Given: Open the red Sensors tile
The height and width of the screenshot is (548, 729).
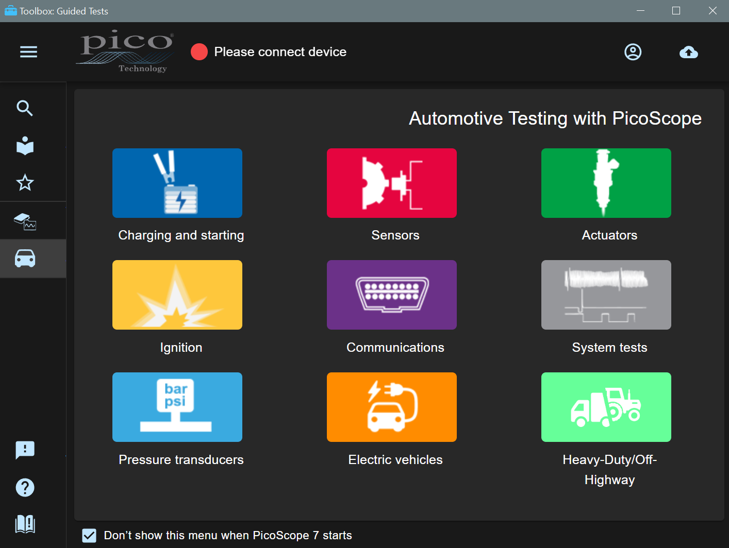Looking at the screenshot, I should [391, 183].
